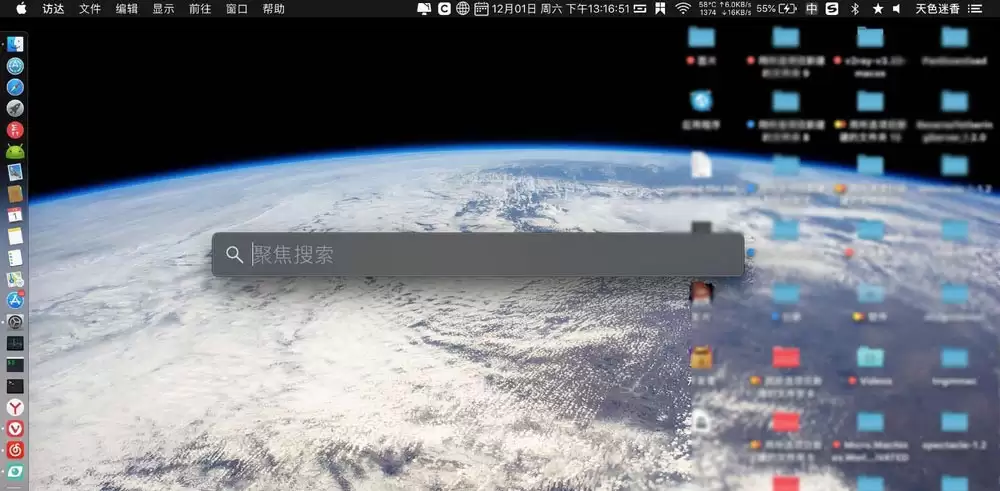Open Yandex browser Y icon in Dock

(15, 407)
